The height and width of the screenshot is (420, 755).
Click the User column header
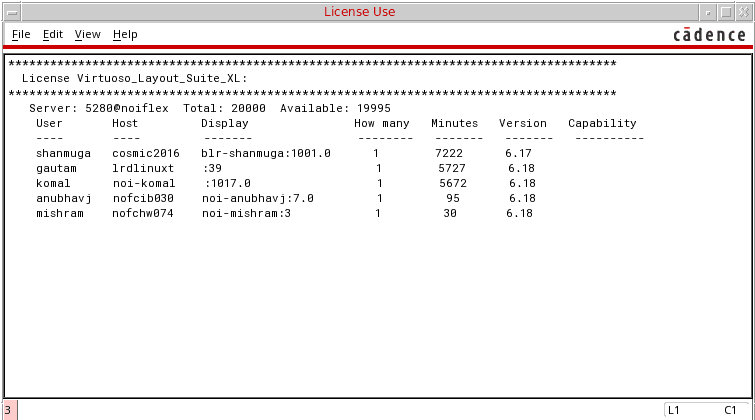pyautogui.click(x=49, y=123)
